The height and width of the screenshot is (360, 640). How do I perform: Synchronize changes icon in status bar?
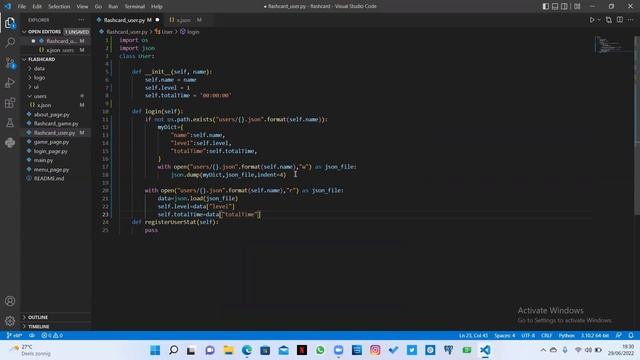coord(32,336)
